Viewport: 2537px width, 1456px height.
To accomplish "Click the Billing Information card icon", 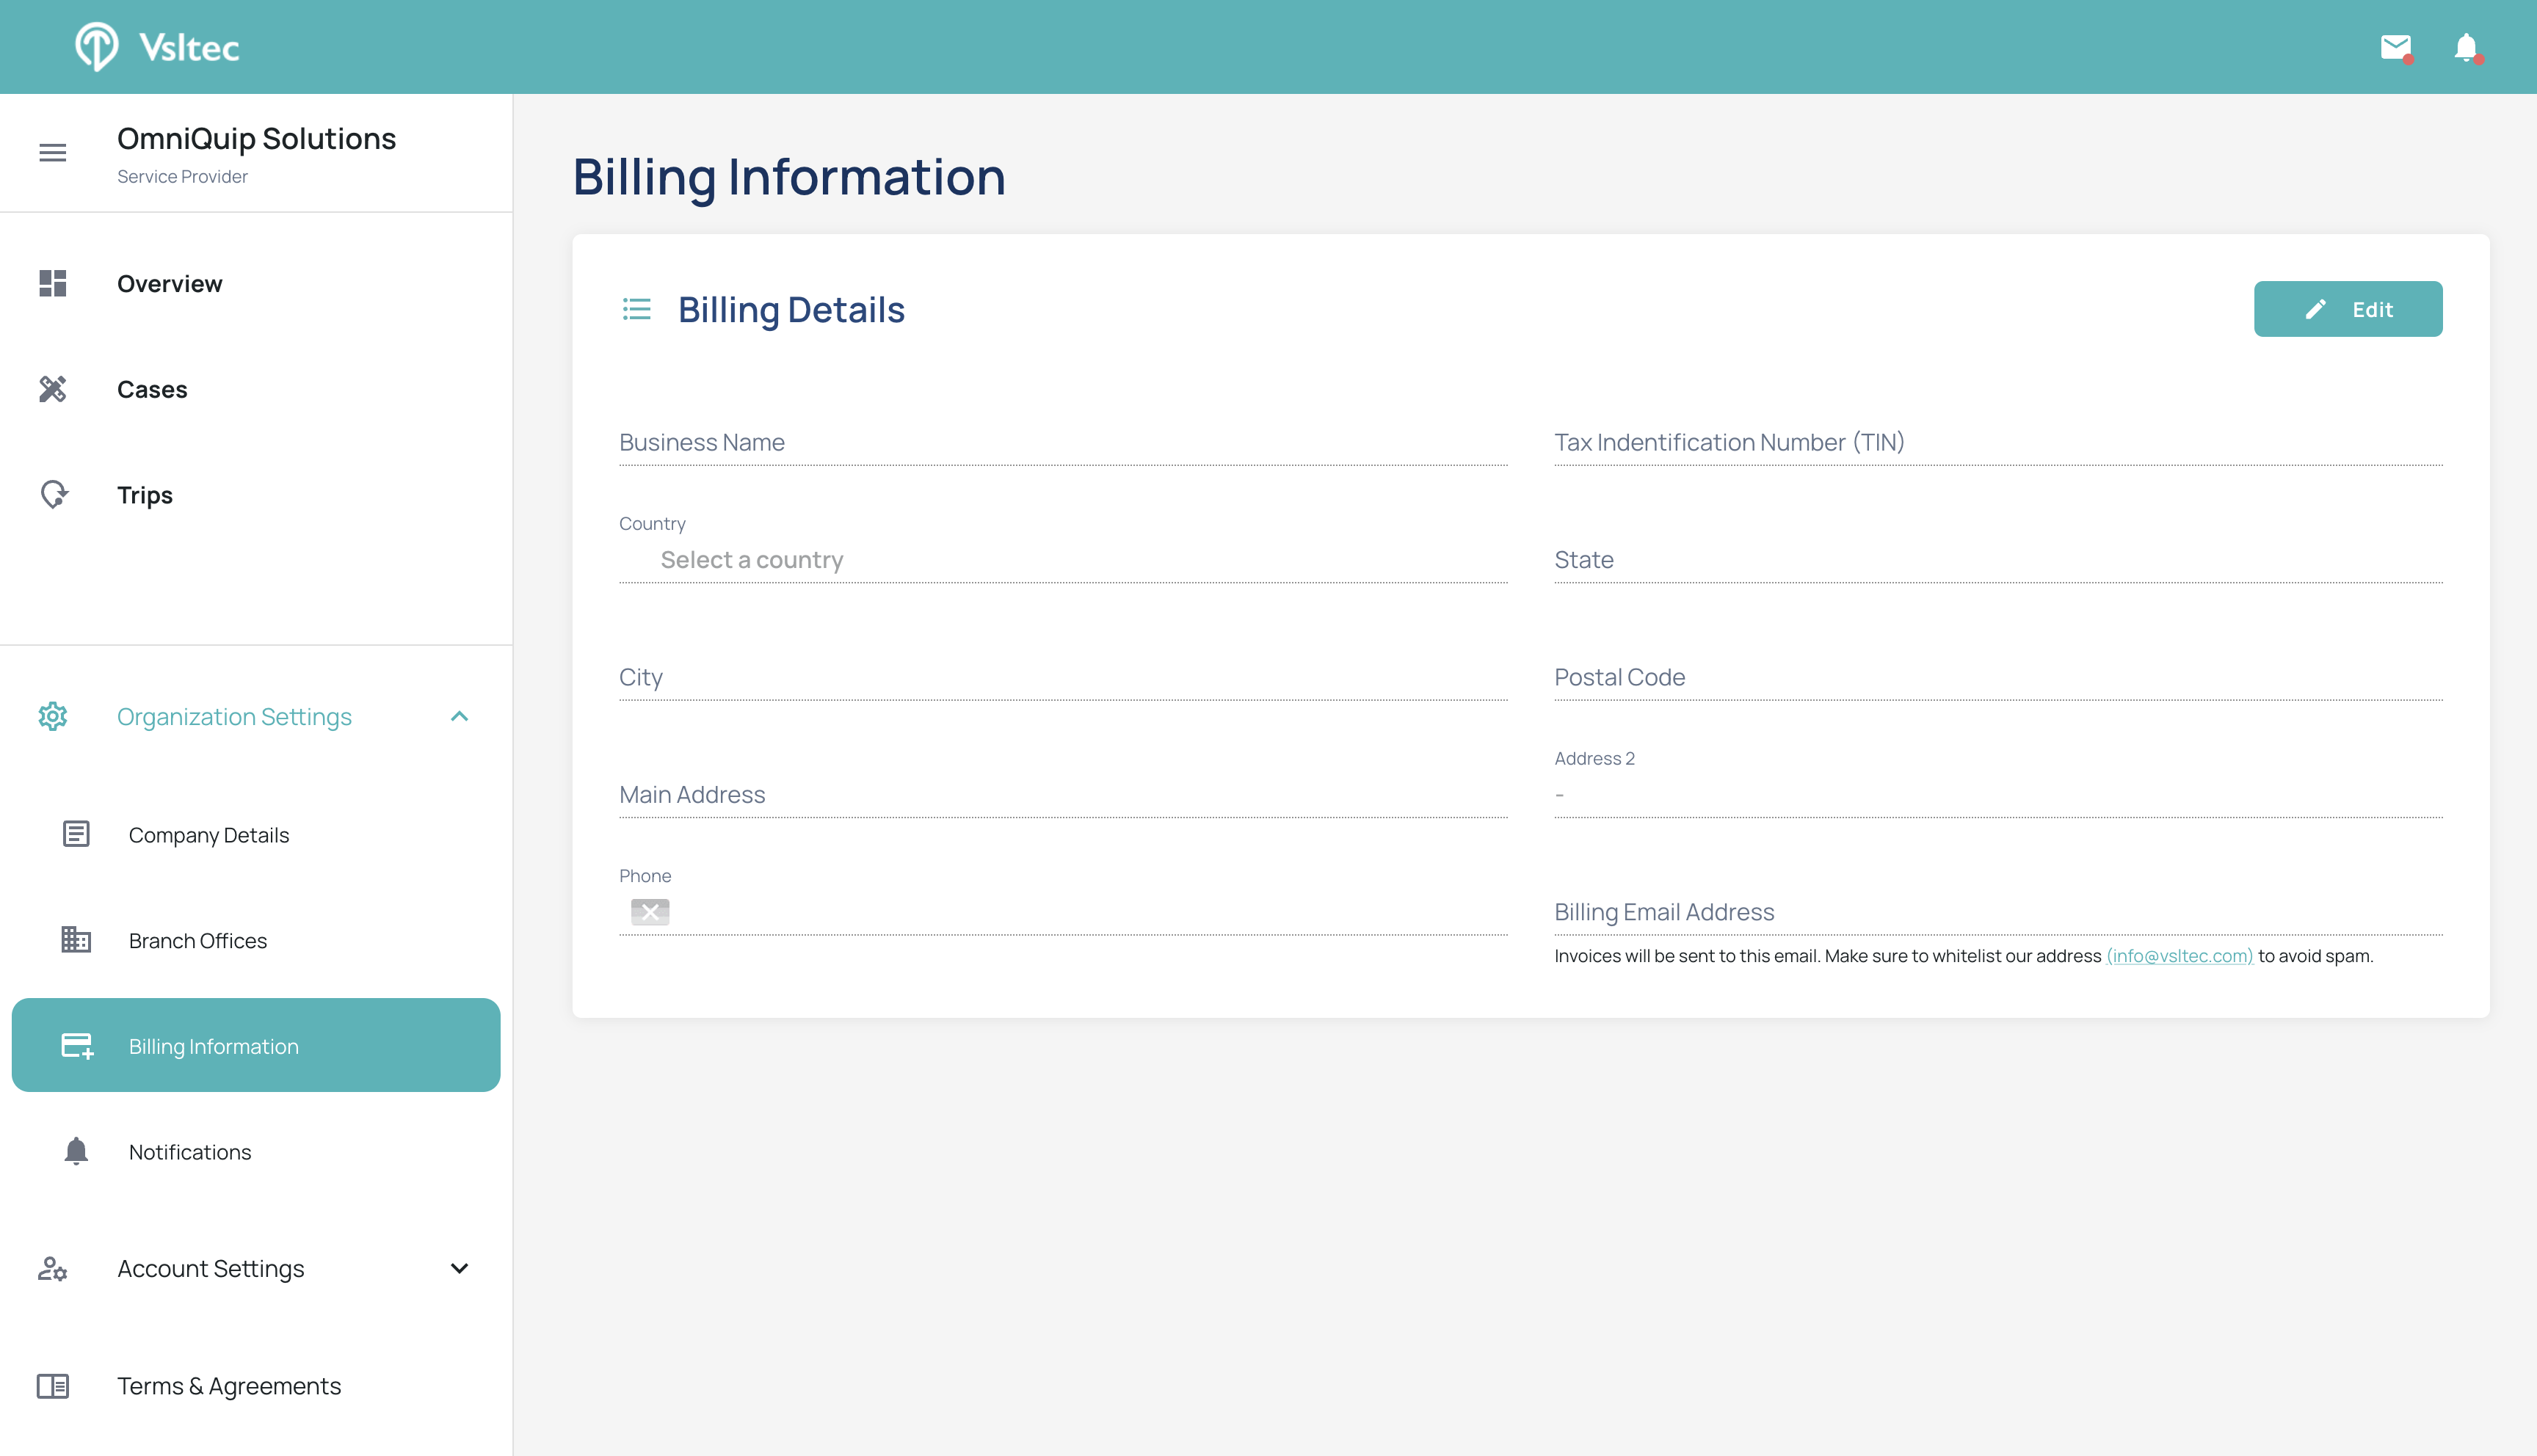I will click(x=77, y=1045).
